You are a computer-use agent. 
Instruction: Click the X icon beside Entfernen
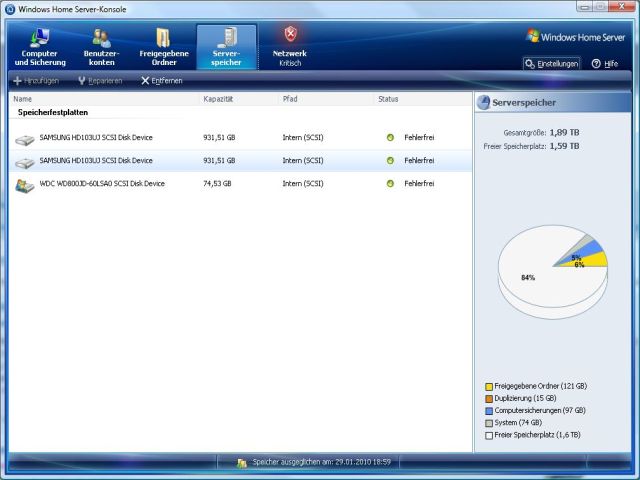[x=145, y=81]
